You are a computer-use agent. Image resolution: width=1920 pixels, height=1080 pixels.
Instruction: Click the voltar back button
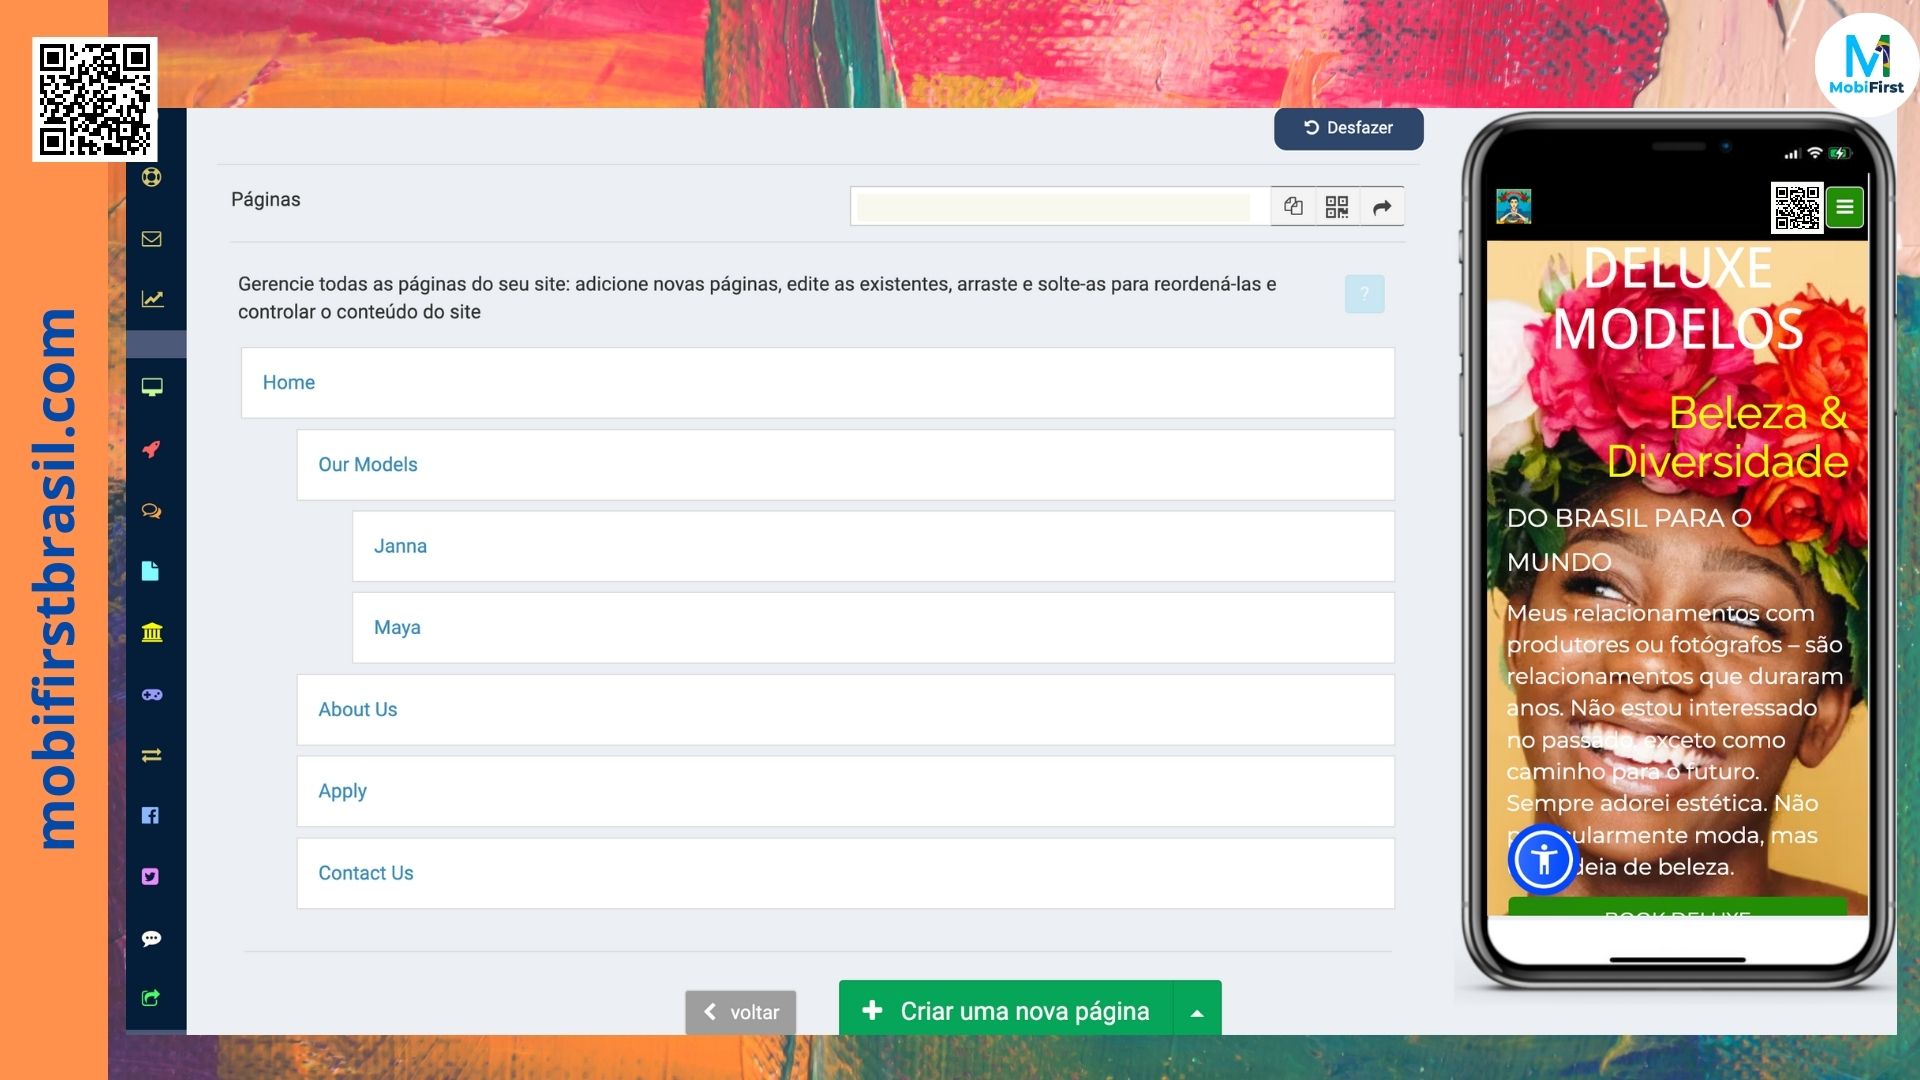coord(741,1012)
